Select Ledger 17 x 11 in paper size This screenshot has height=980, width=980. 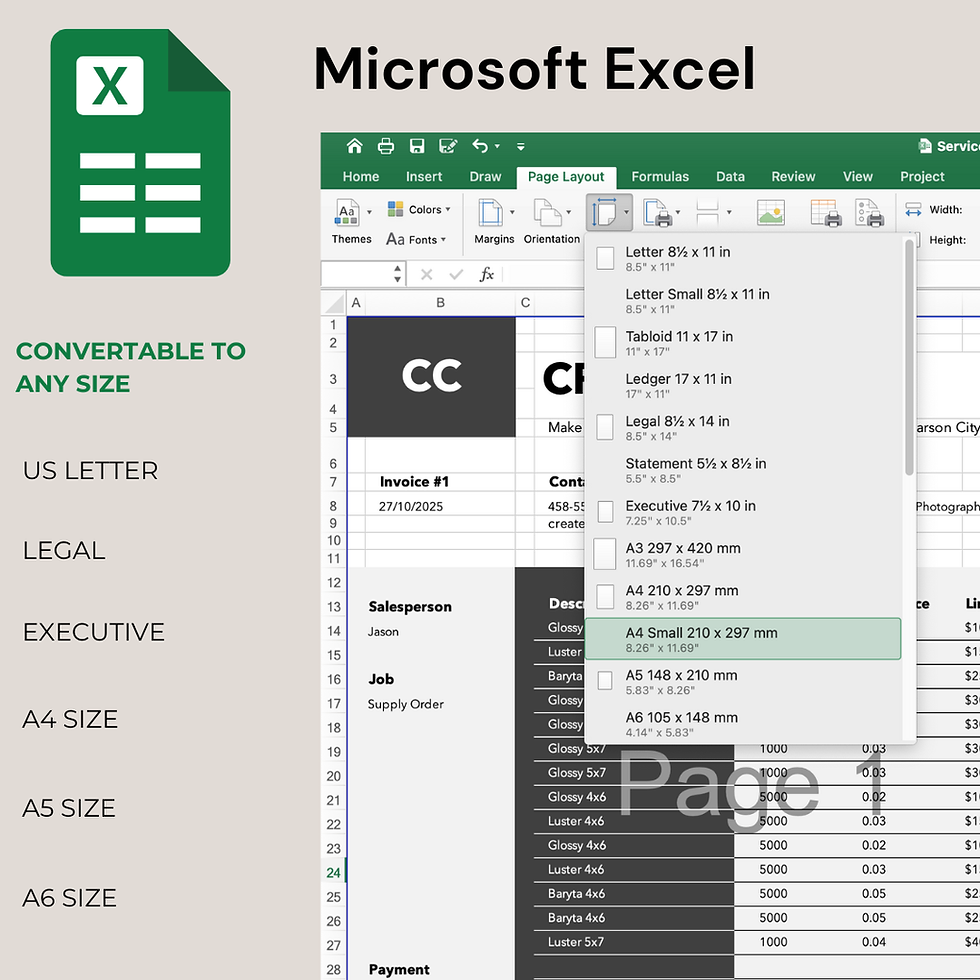pyautogui.click(x=743, y=386)
